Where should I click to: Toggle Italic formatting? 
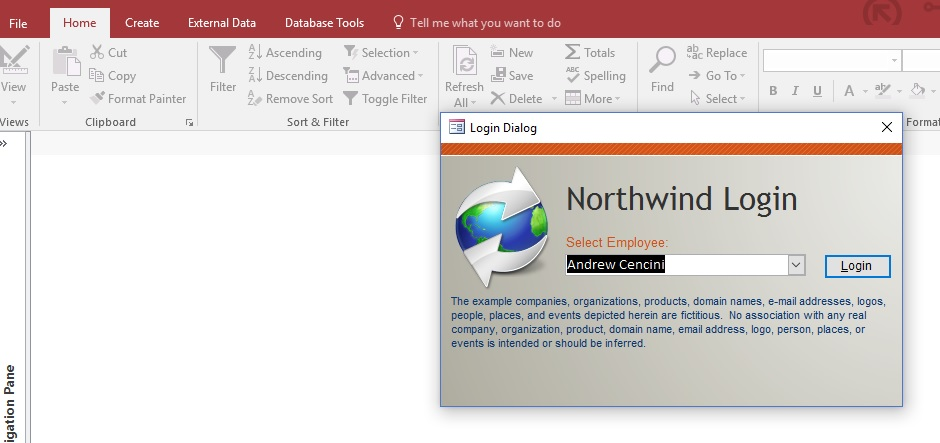pyautogui.click(x=795, y=91)
